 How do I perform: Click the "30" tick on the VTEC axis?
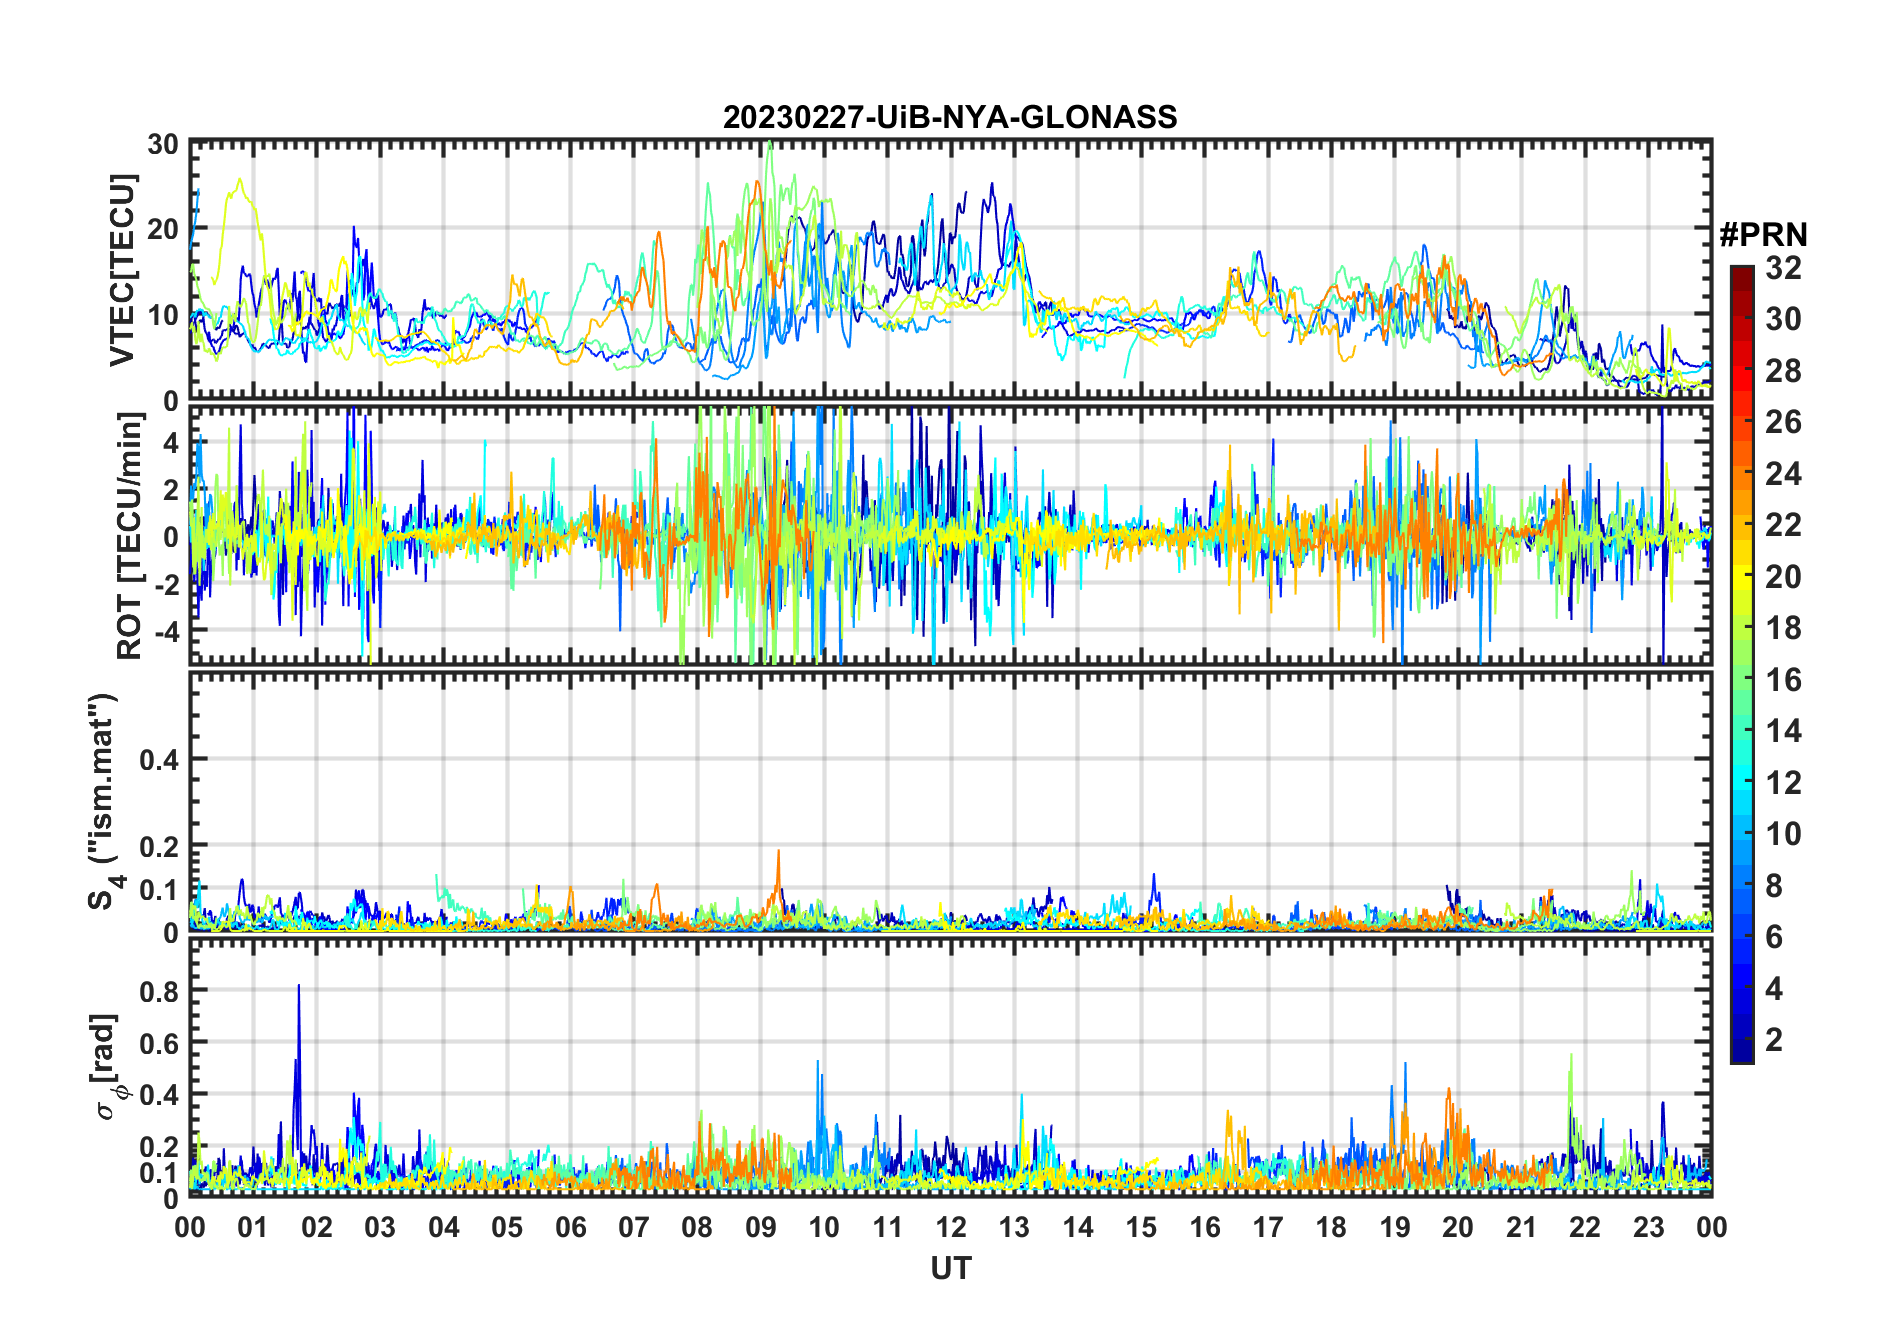click(163, 144)
